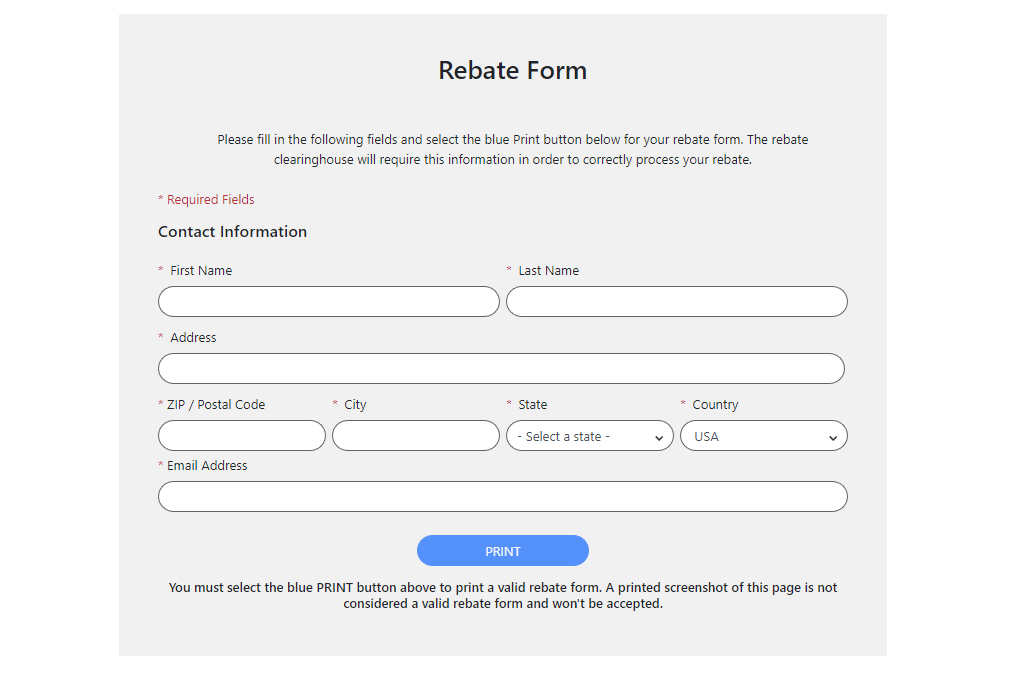Expand the Country dropdown showing USA
This screenshot has width=1010, height=677.
point(763,436)
